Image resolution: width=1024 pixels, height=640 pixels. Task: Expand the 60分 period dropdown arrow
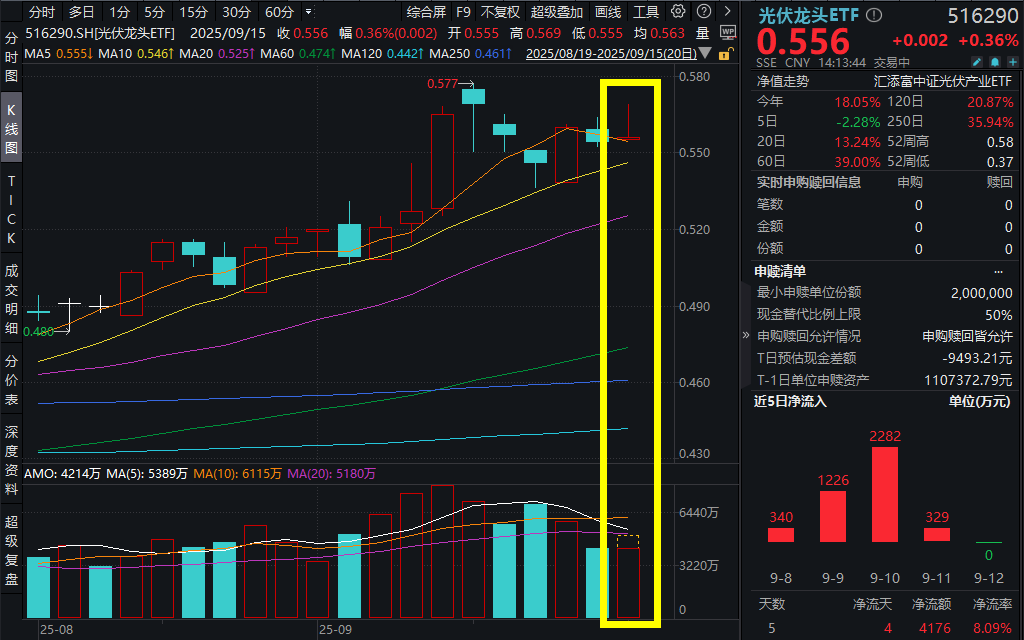310,13
